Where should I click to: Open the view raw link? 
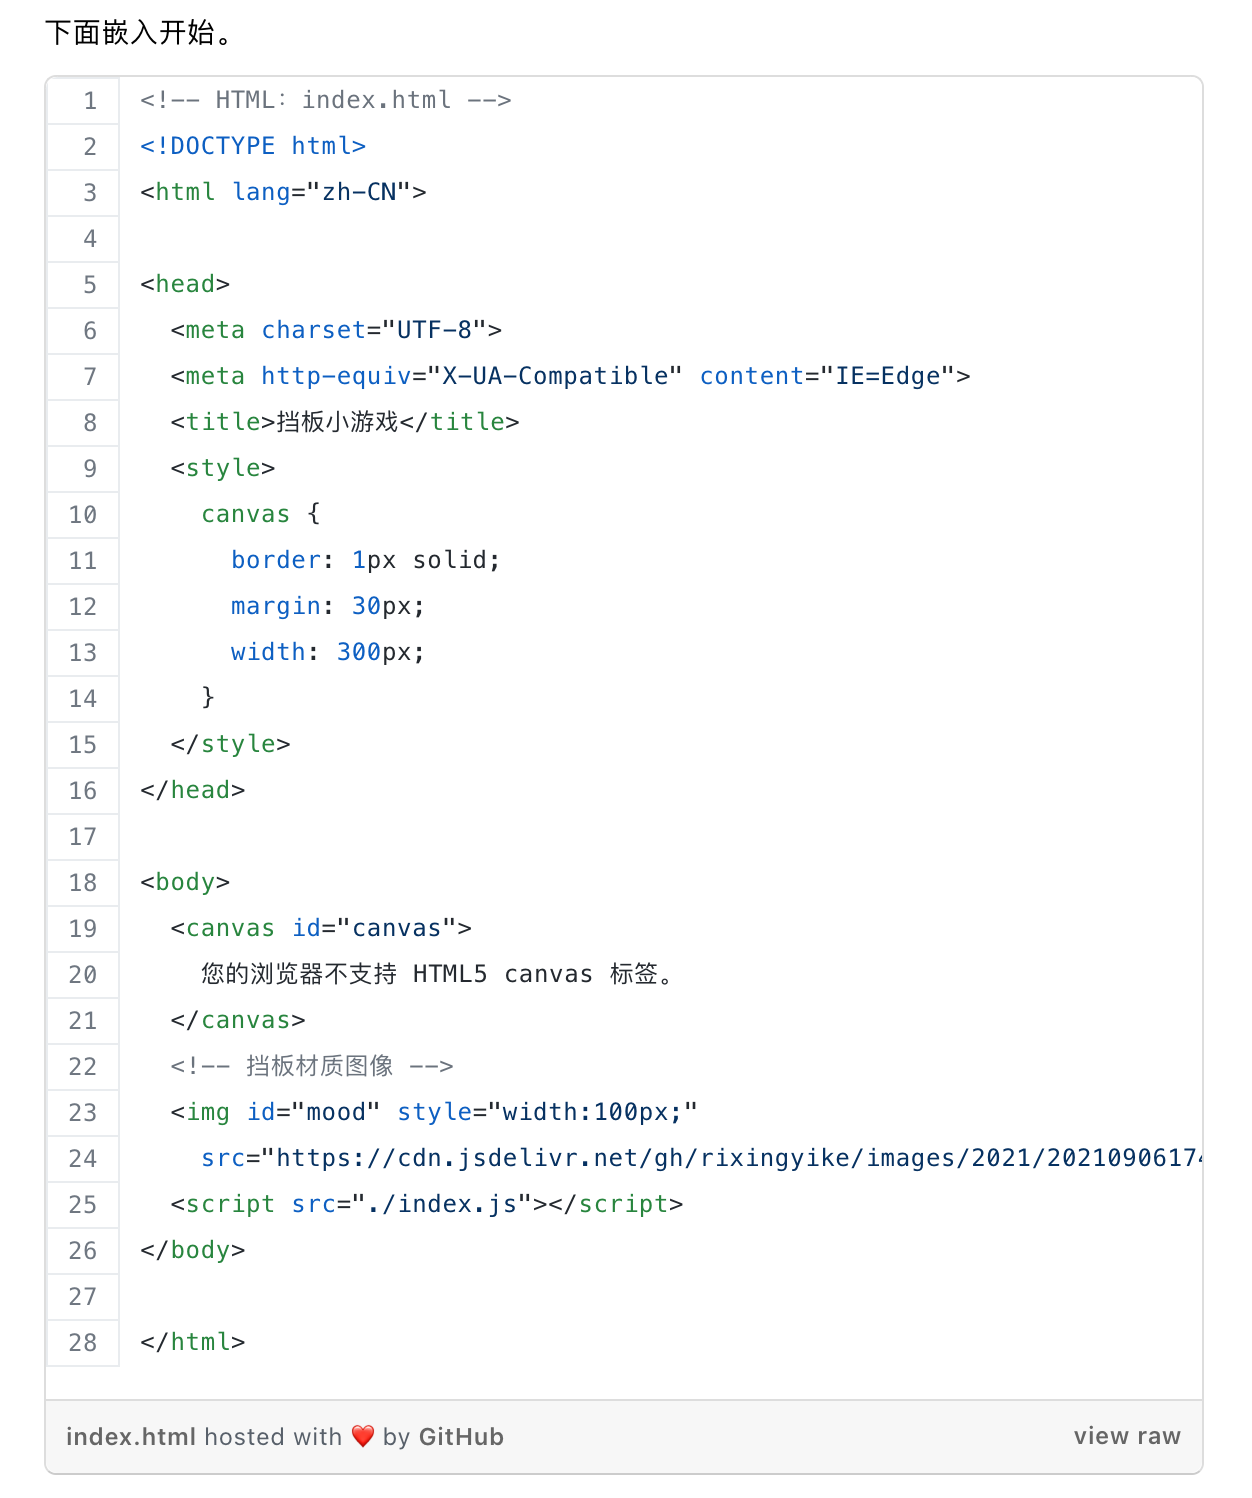click(x=1127, y=1436)
